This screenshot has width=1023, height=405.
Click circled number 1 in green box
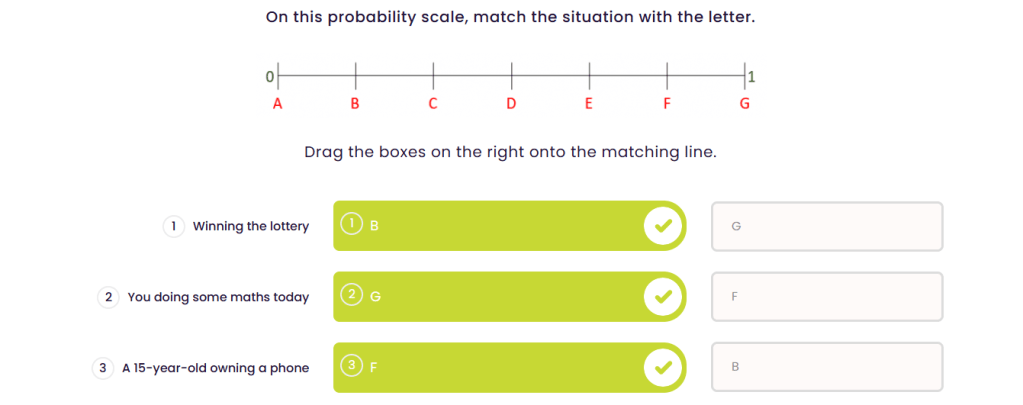(351, 225)
